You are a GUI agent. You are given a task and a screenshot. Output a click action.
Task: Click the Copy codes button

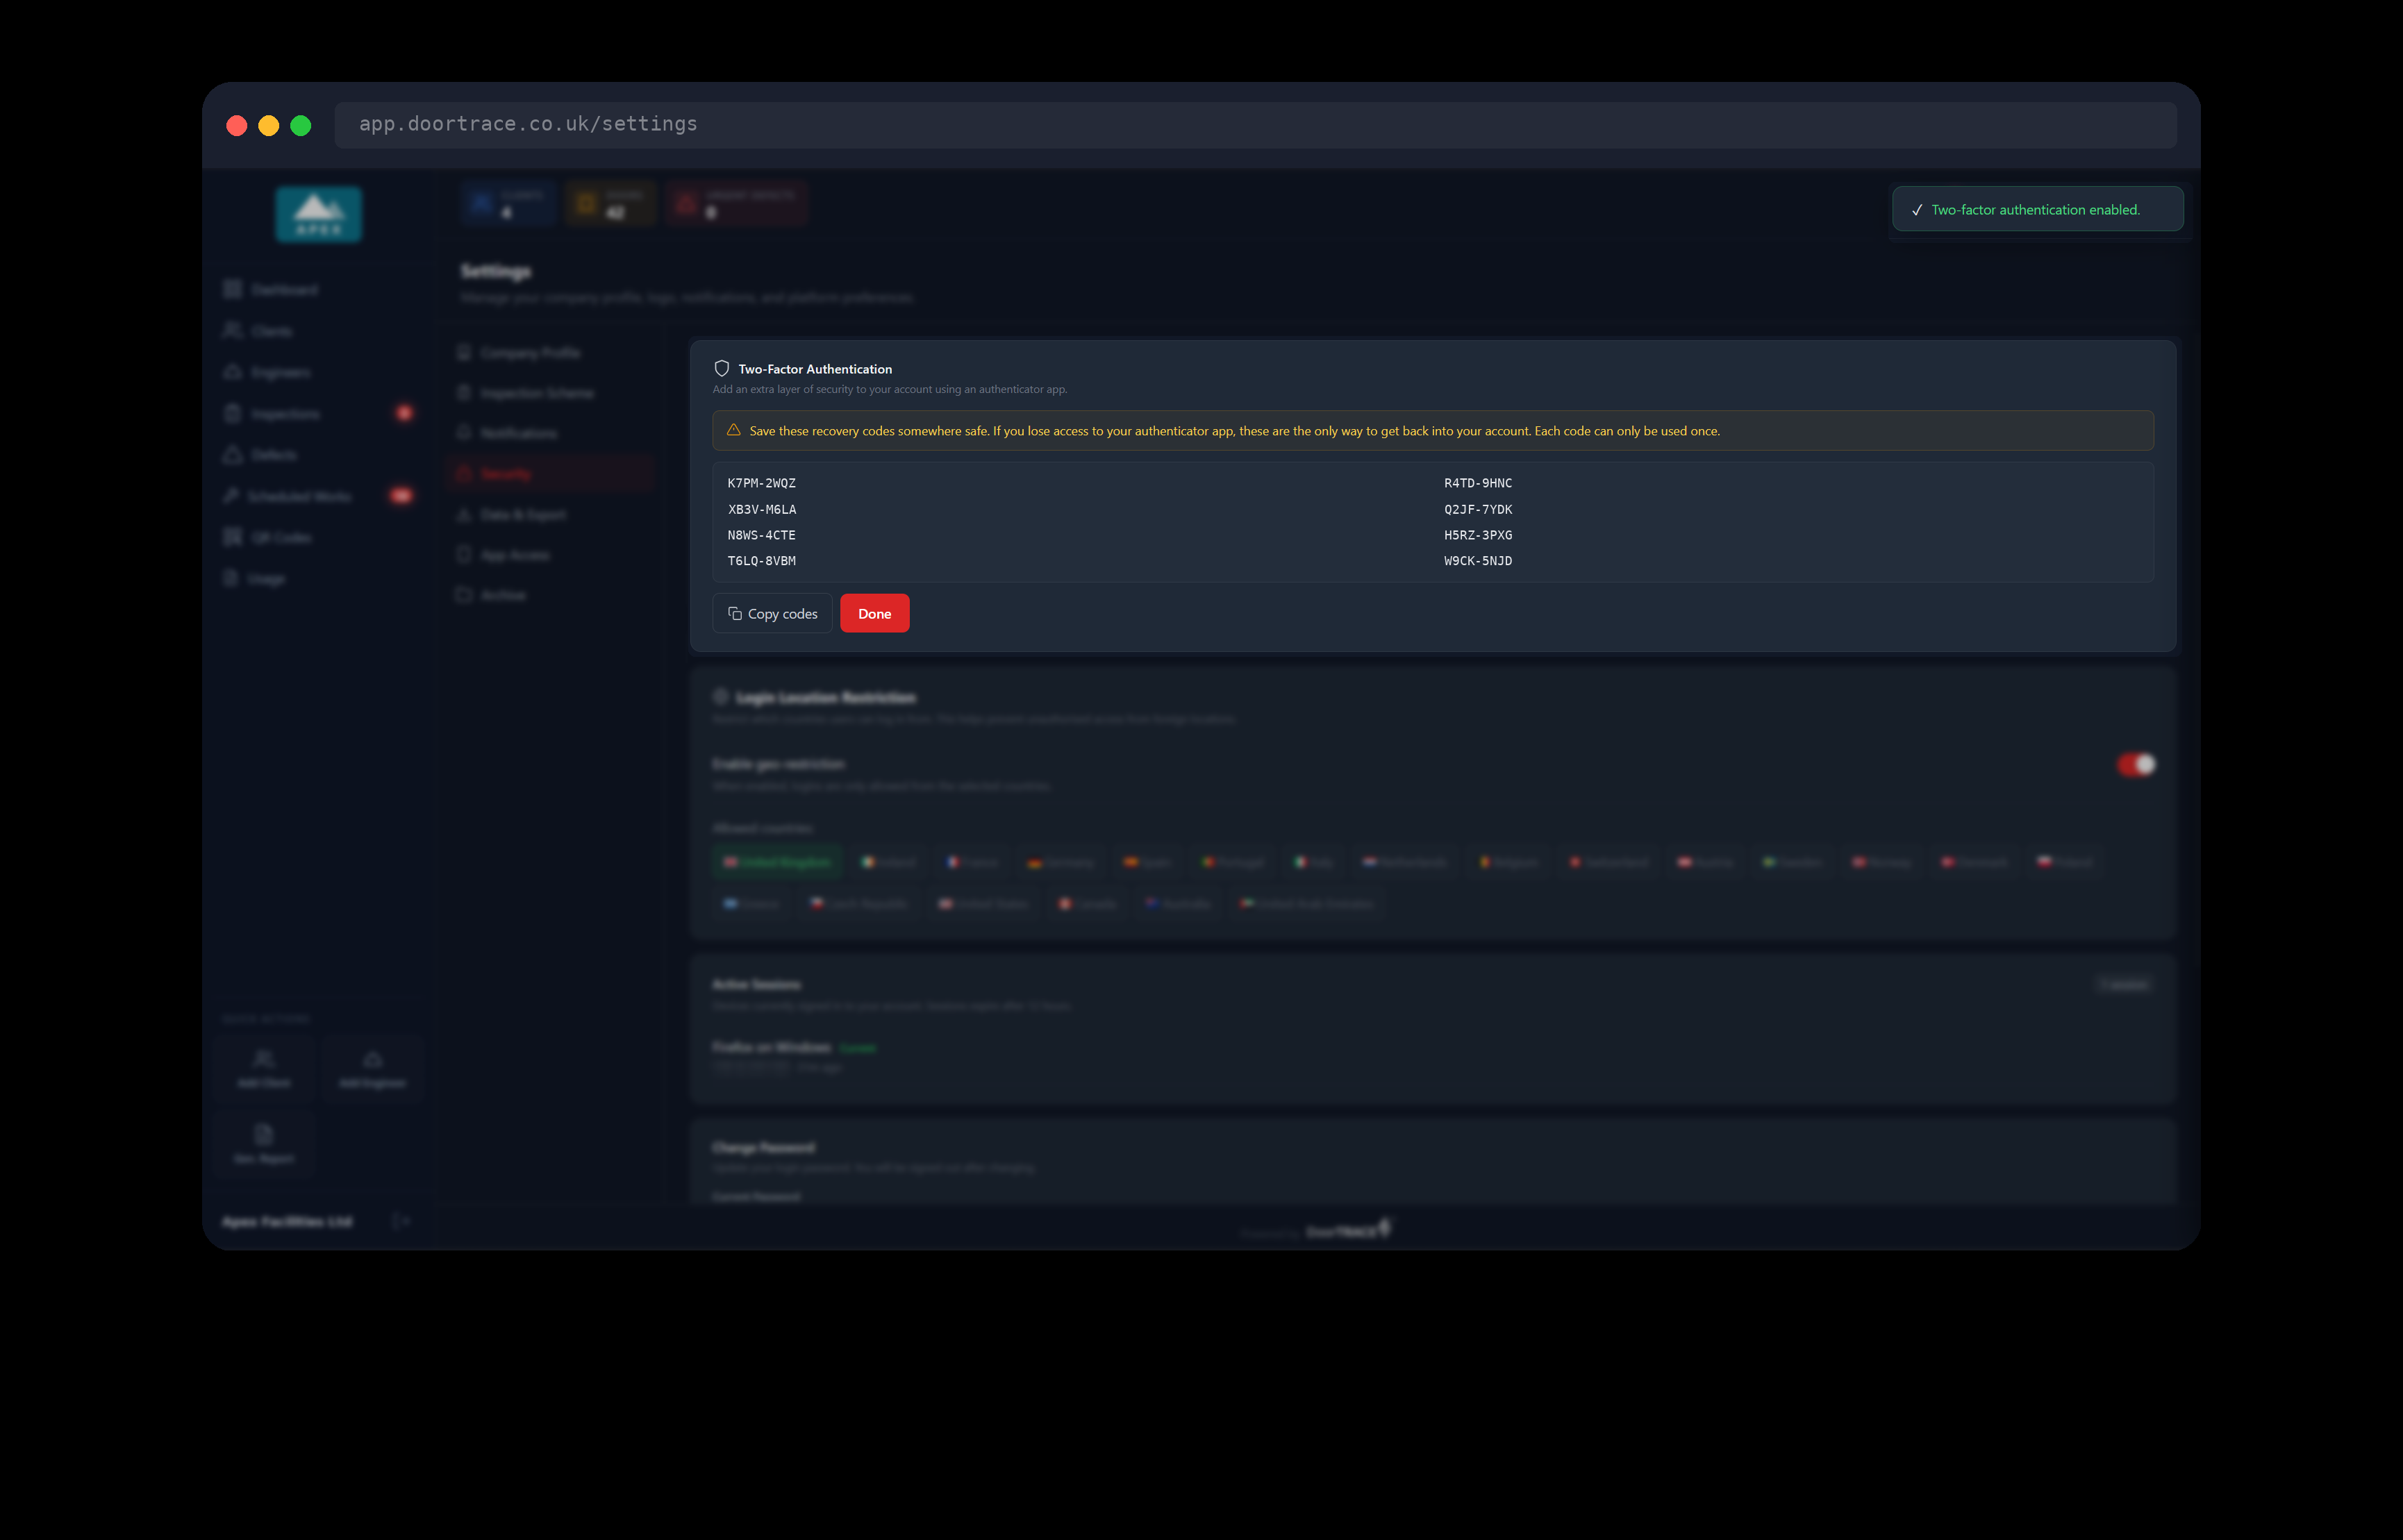772,613
